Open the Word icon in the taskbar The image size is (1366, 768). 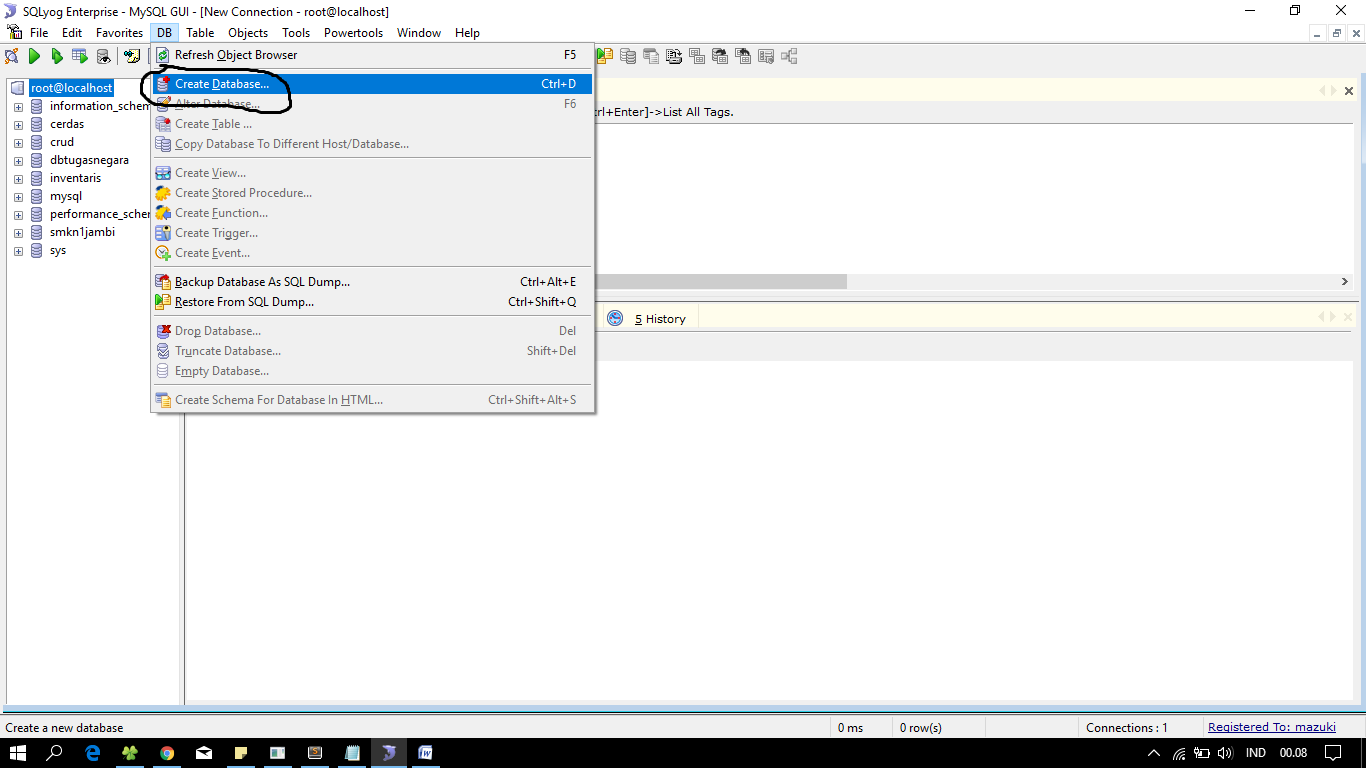point(426,753)
